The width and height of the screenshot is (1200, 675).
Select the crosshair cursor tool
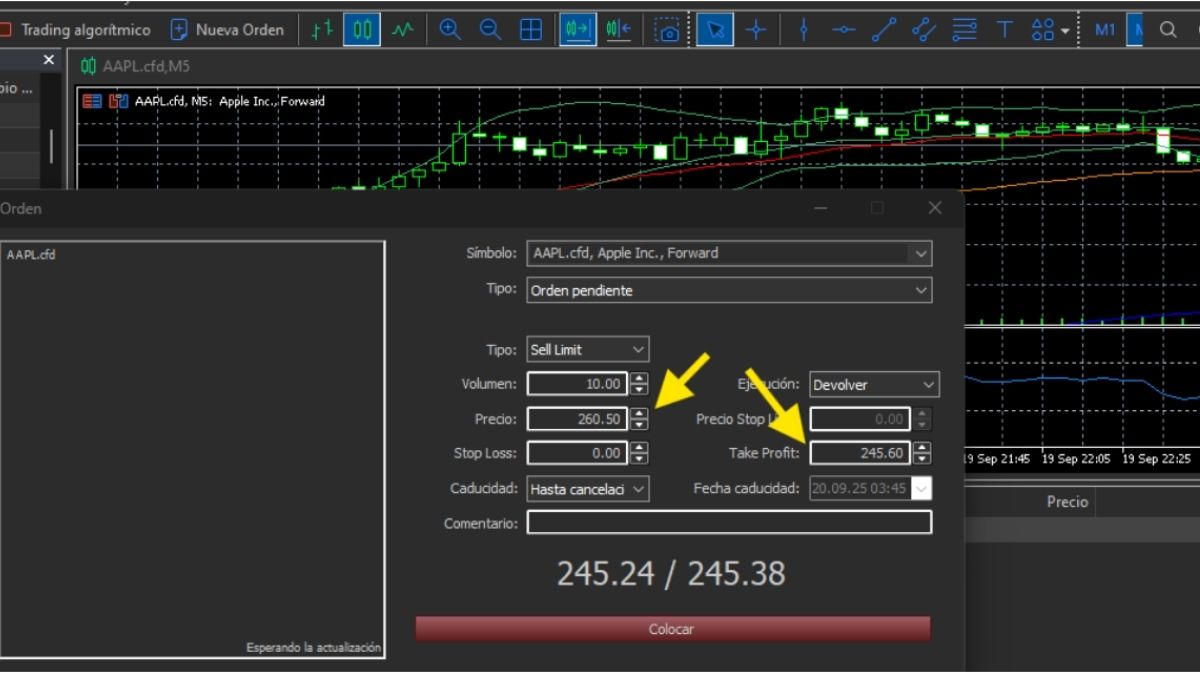coord(756,30)
